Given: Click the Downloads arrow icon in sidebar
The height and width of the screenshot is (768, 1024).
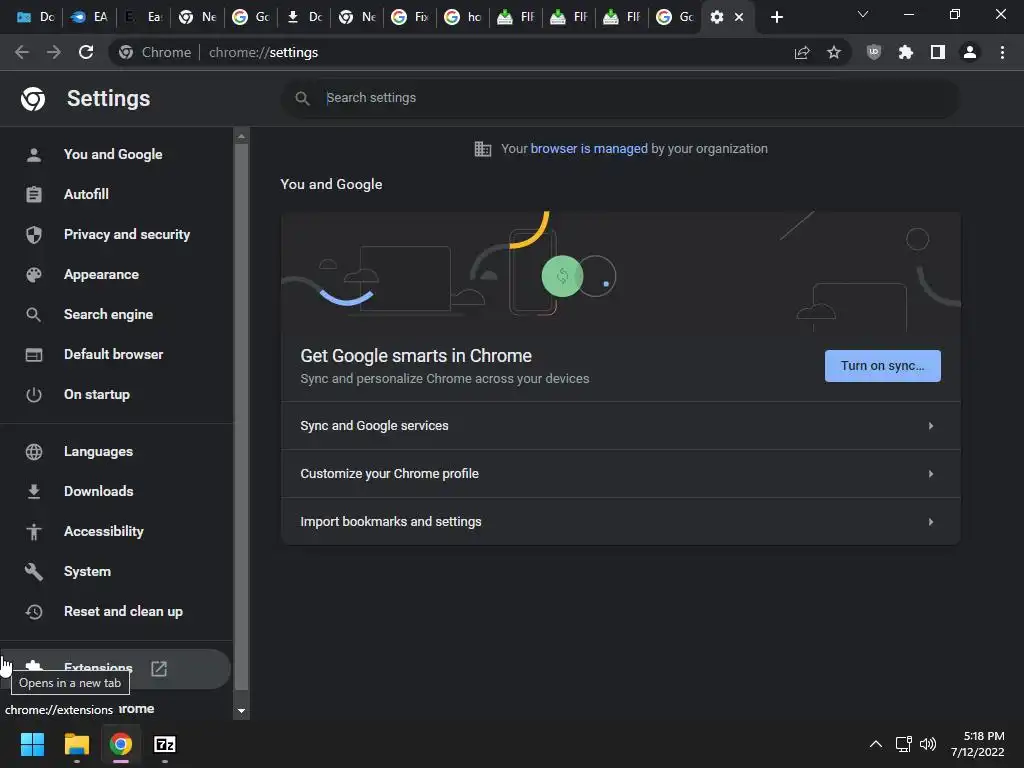Looking at the screenshot, I should tap(34, 492).
